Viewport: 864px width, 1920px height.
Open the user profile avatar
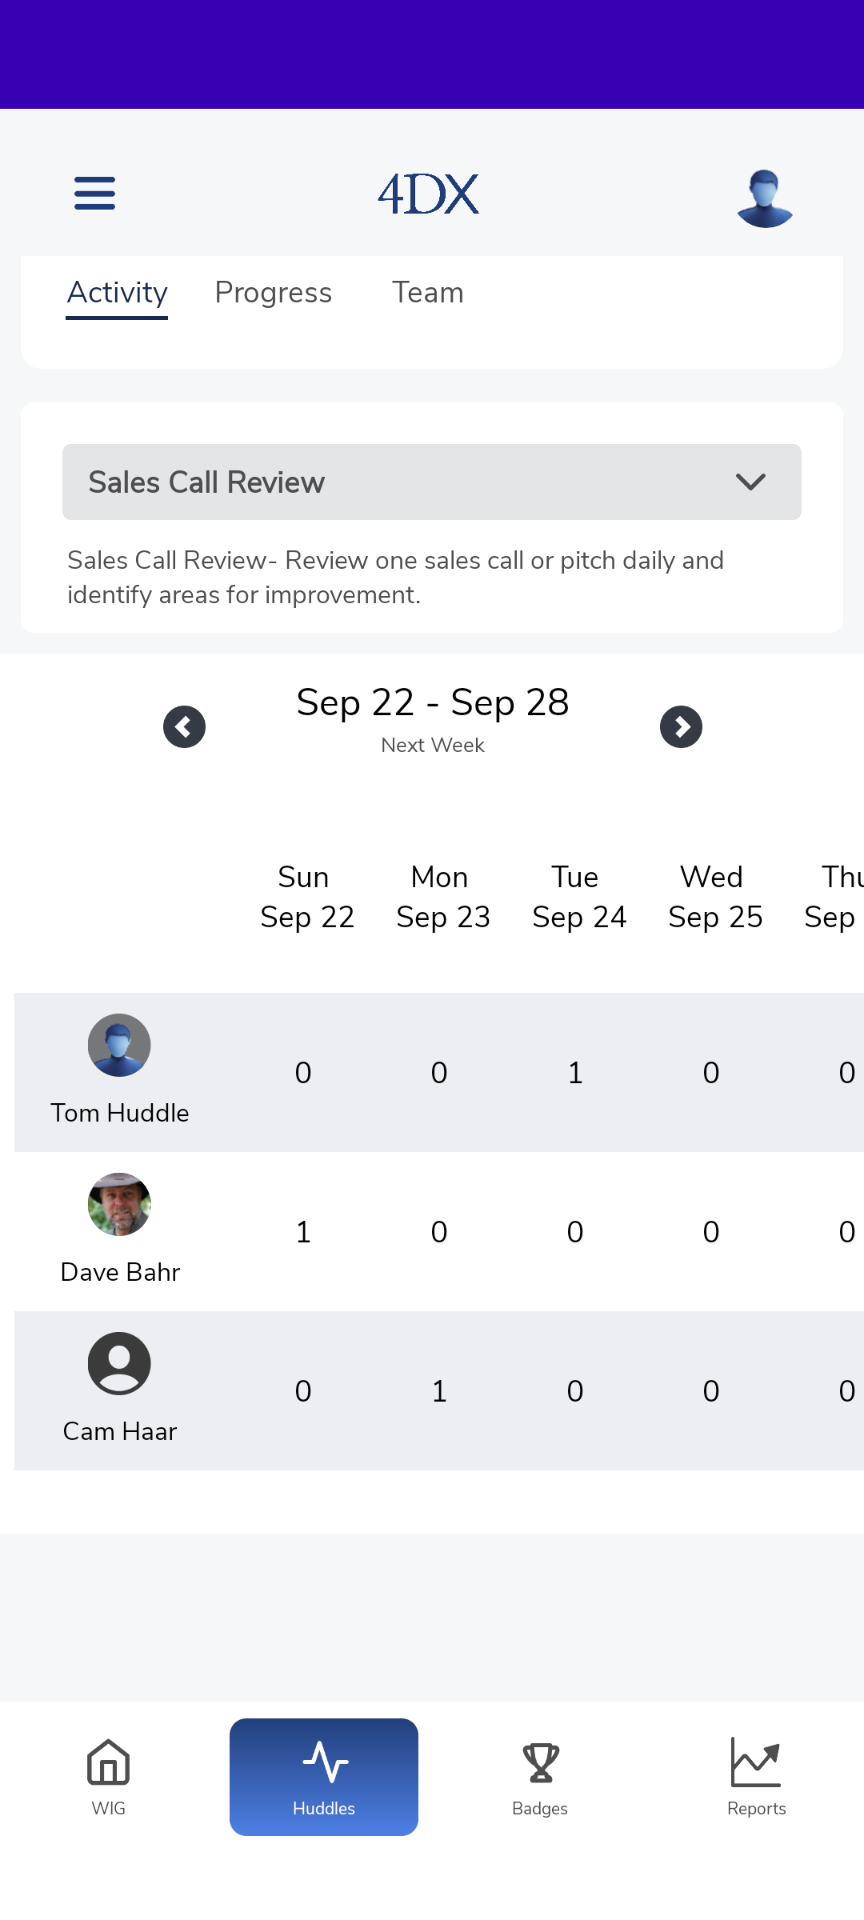click(765, 198)
